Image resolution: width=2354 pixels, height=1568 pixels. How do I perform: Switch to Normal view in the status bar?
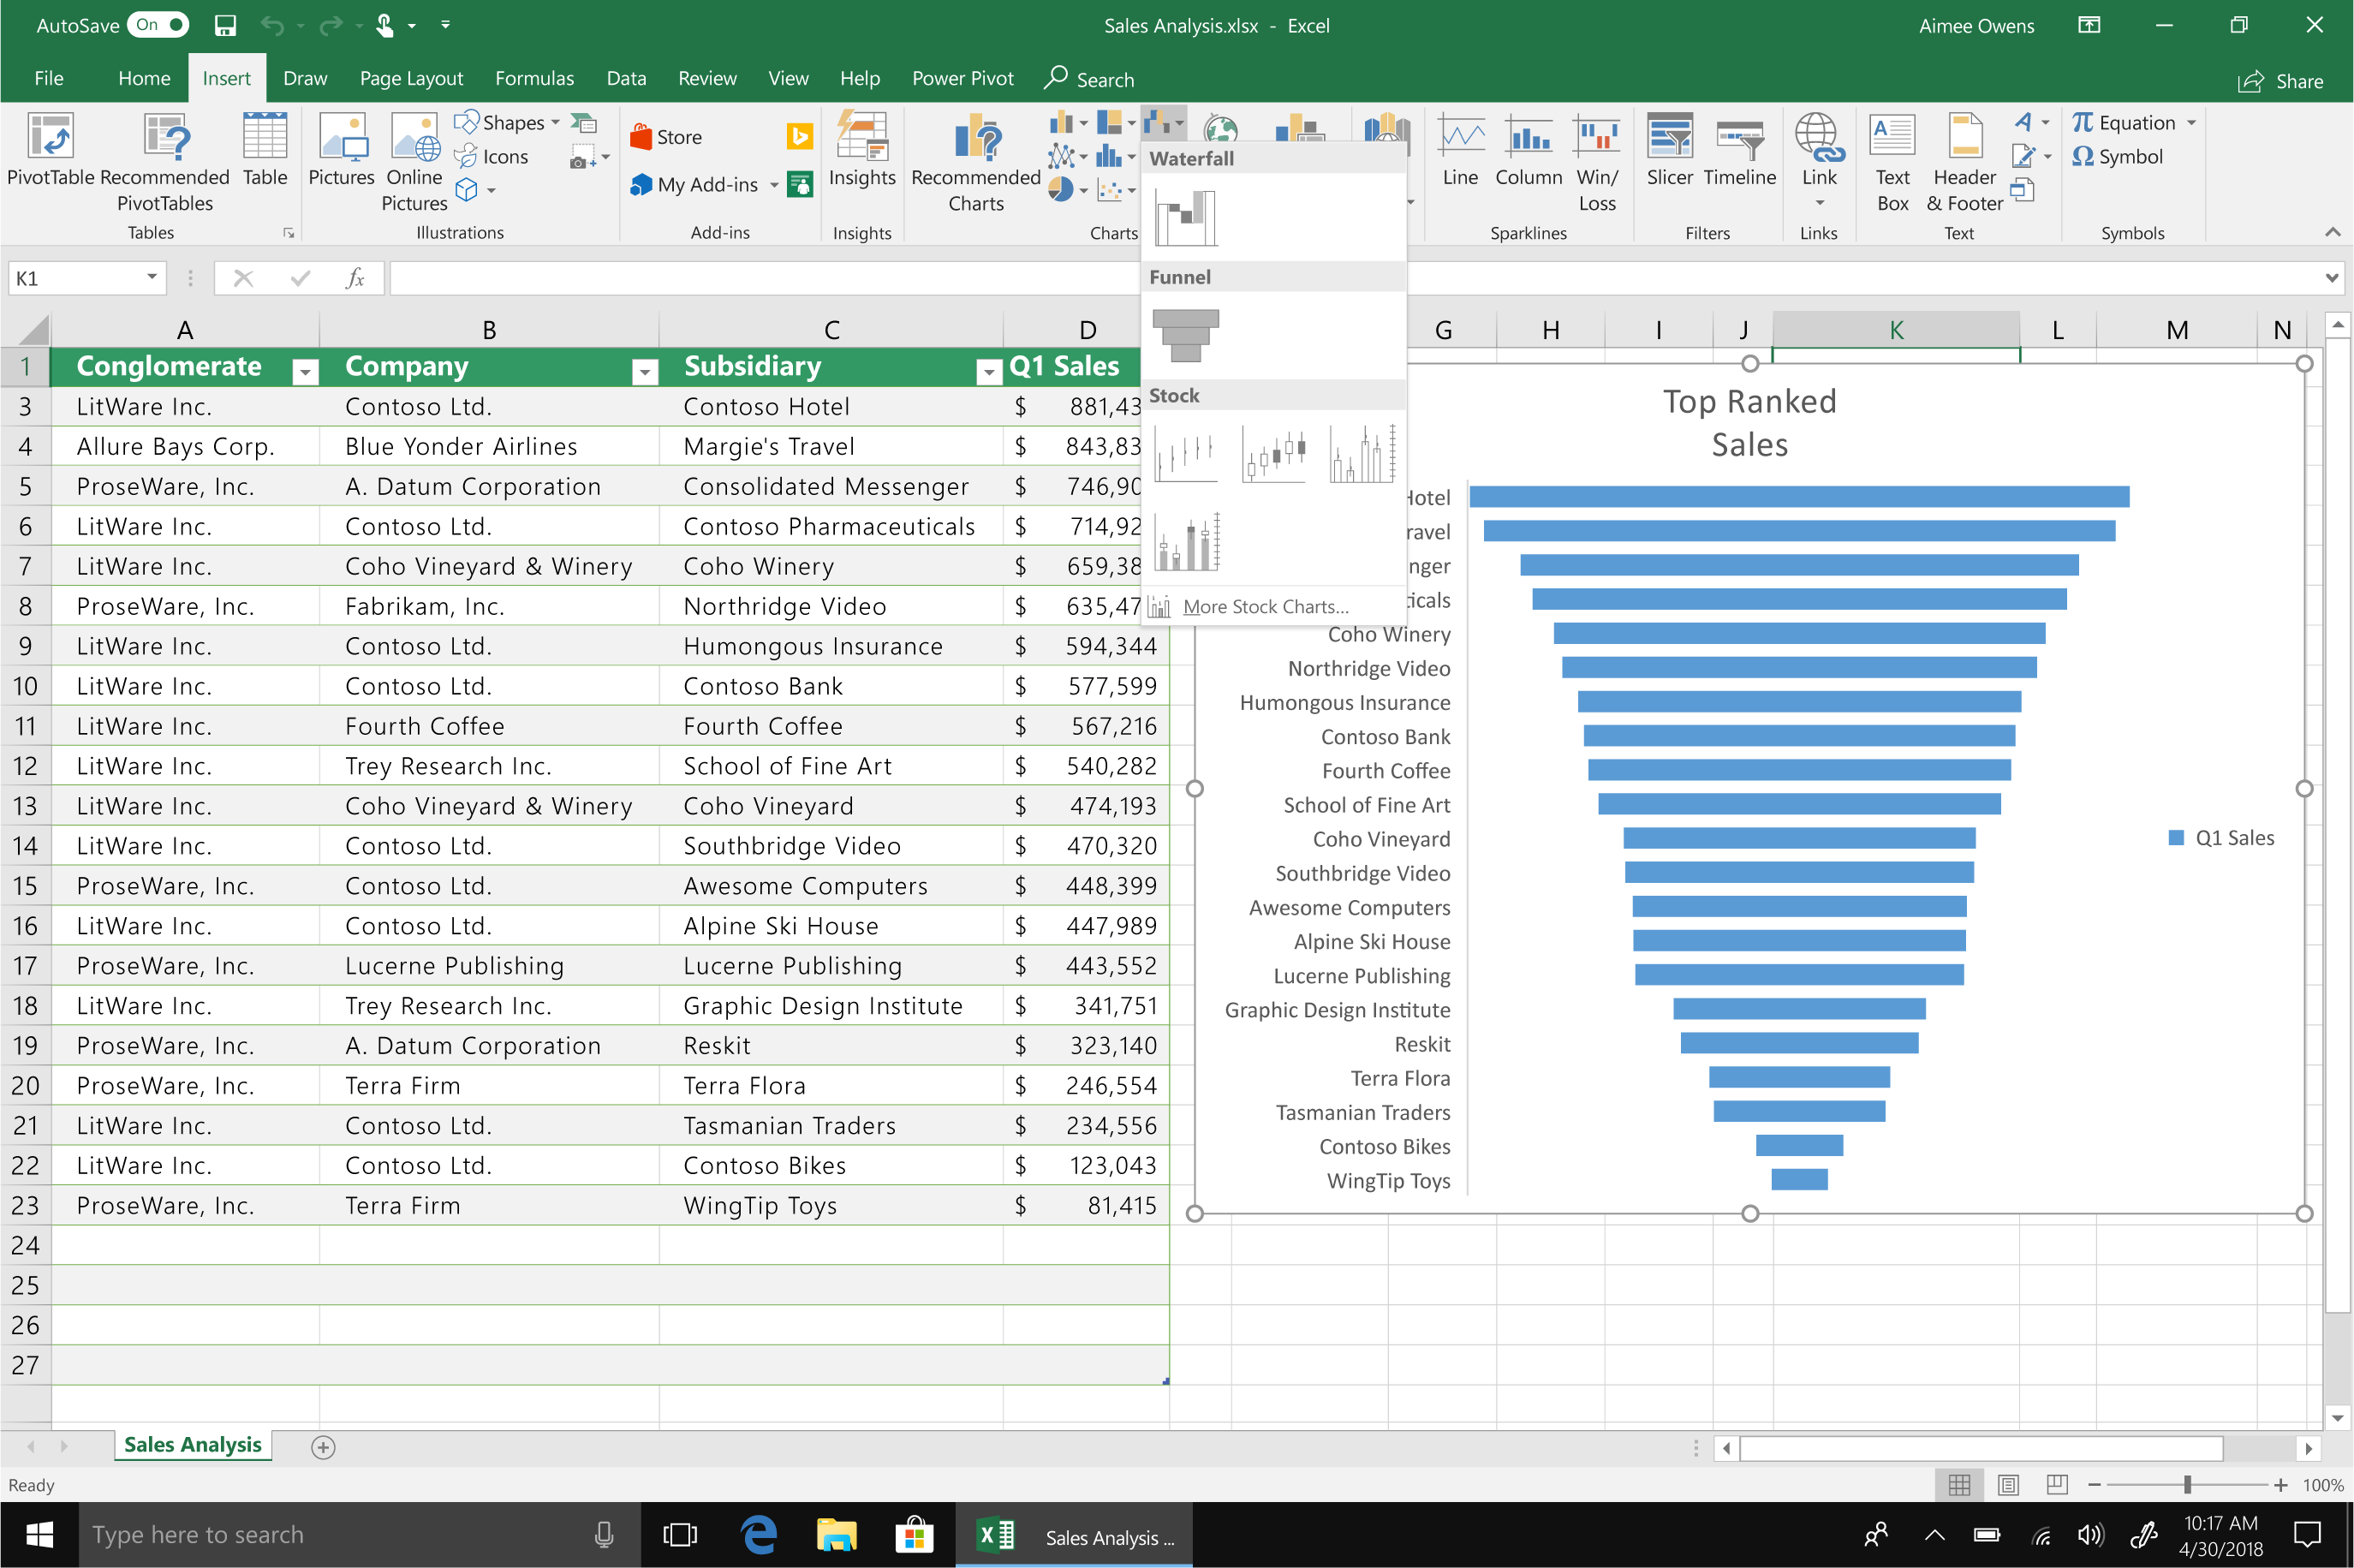(x=1959, y=1485)
